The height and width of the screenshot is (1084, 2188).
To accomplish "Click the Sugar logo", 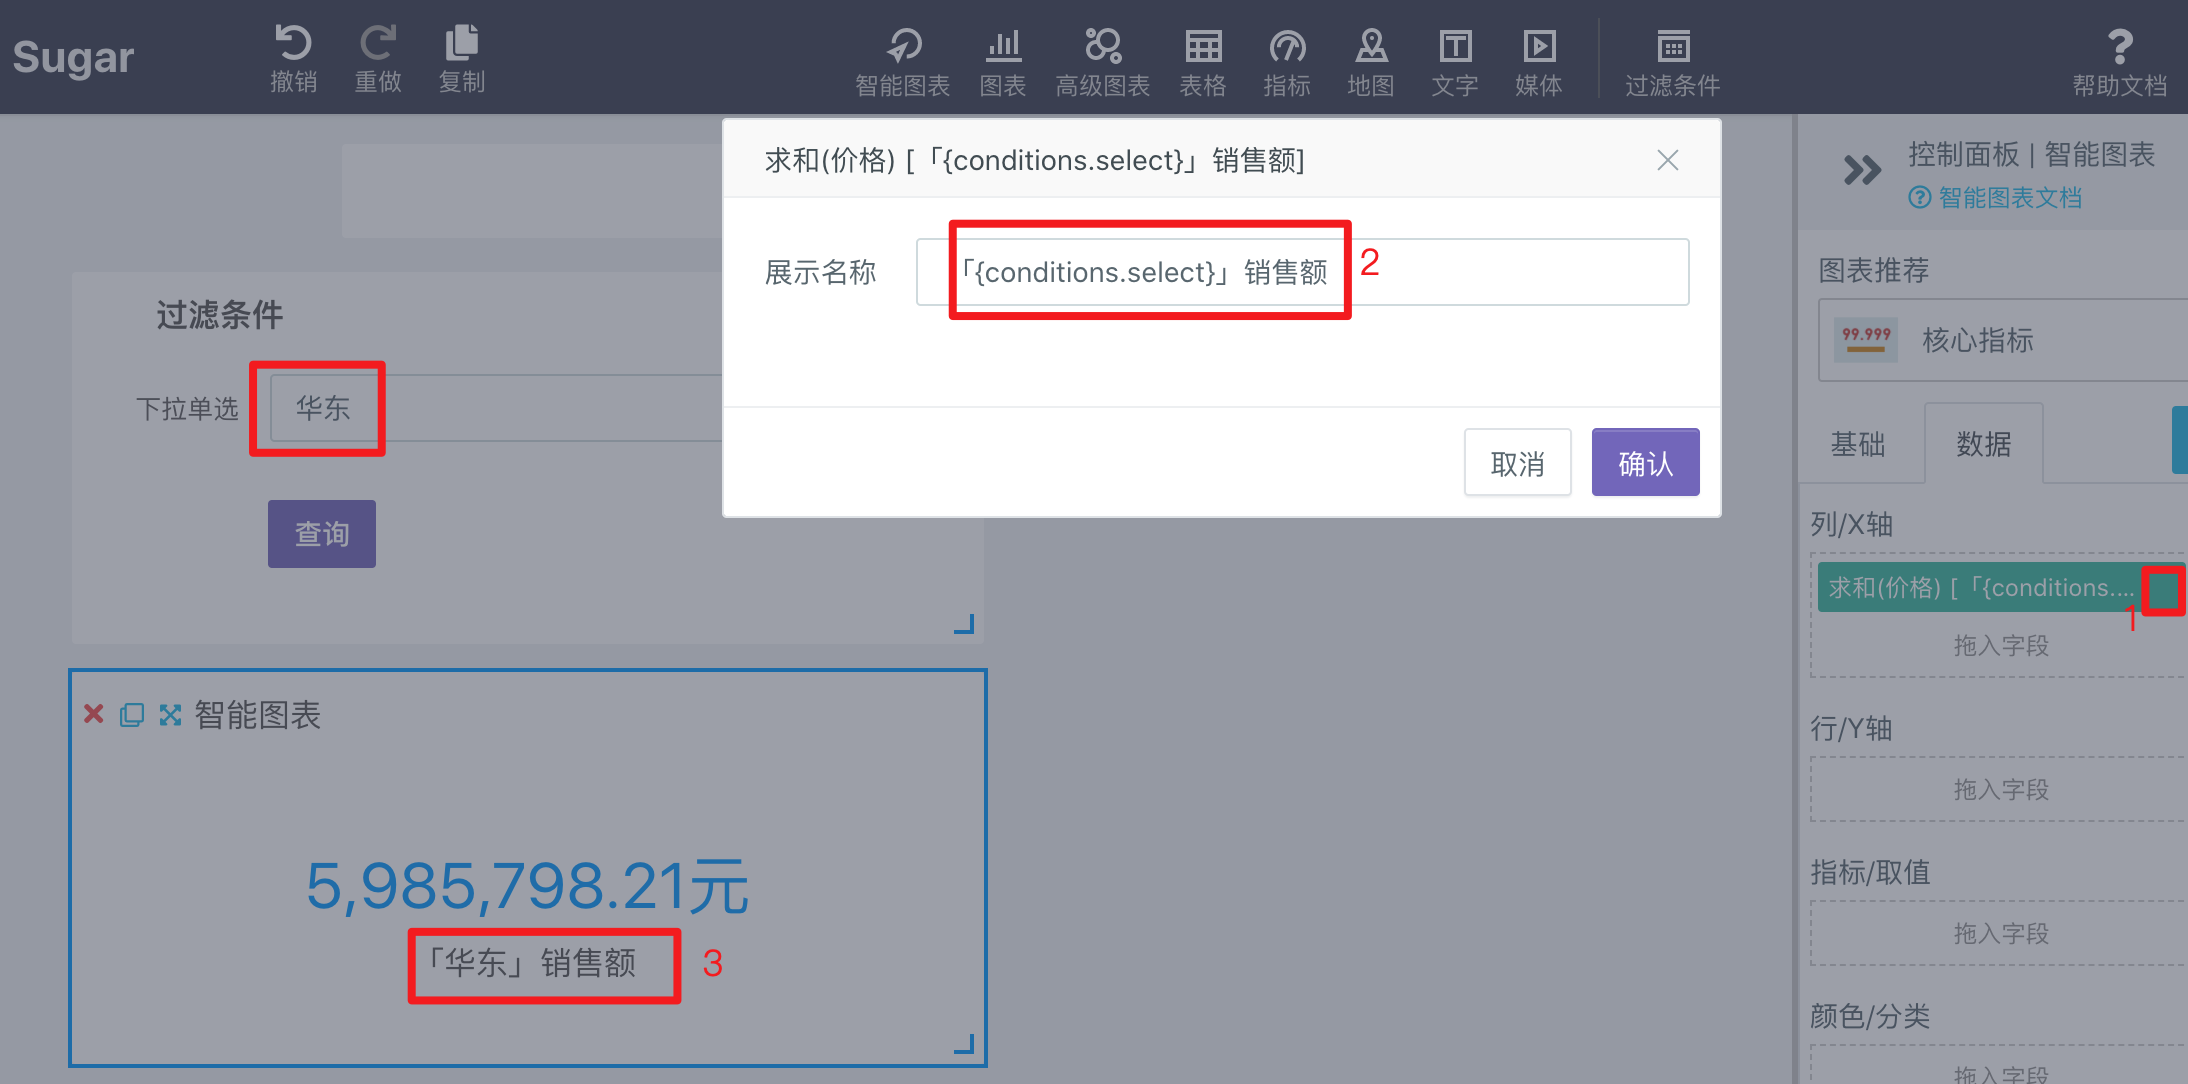I will pyautogui.click(x=73, y=57).
